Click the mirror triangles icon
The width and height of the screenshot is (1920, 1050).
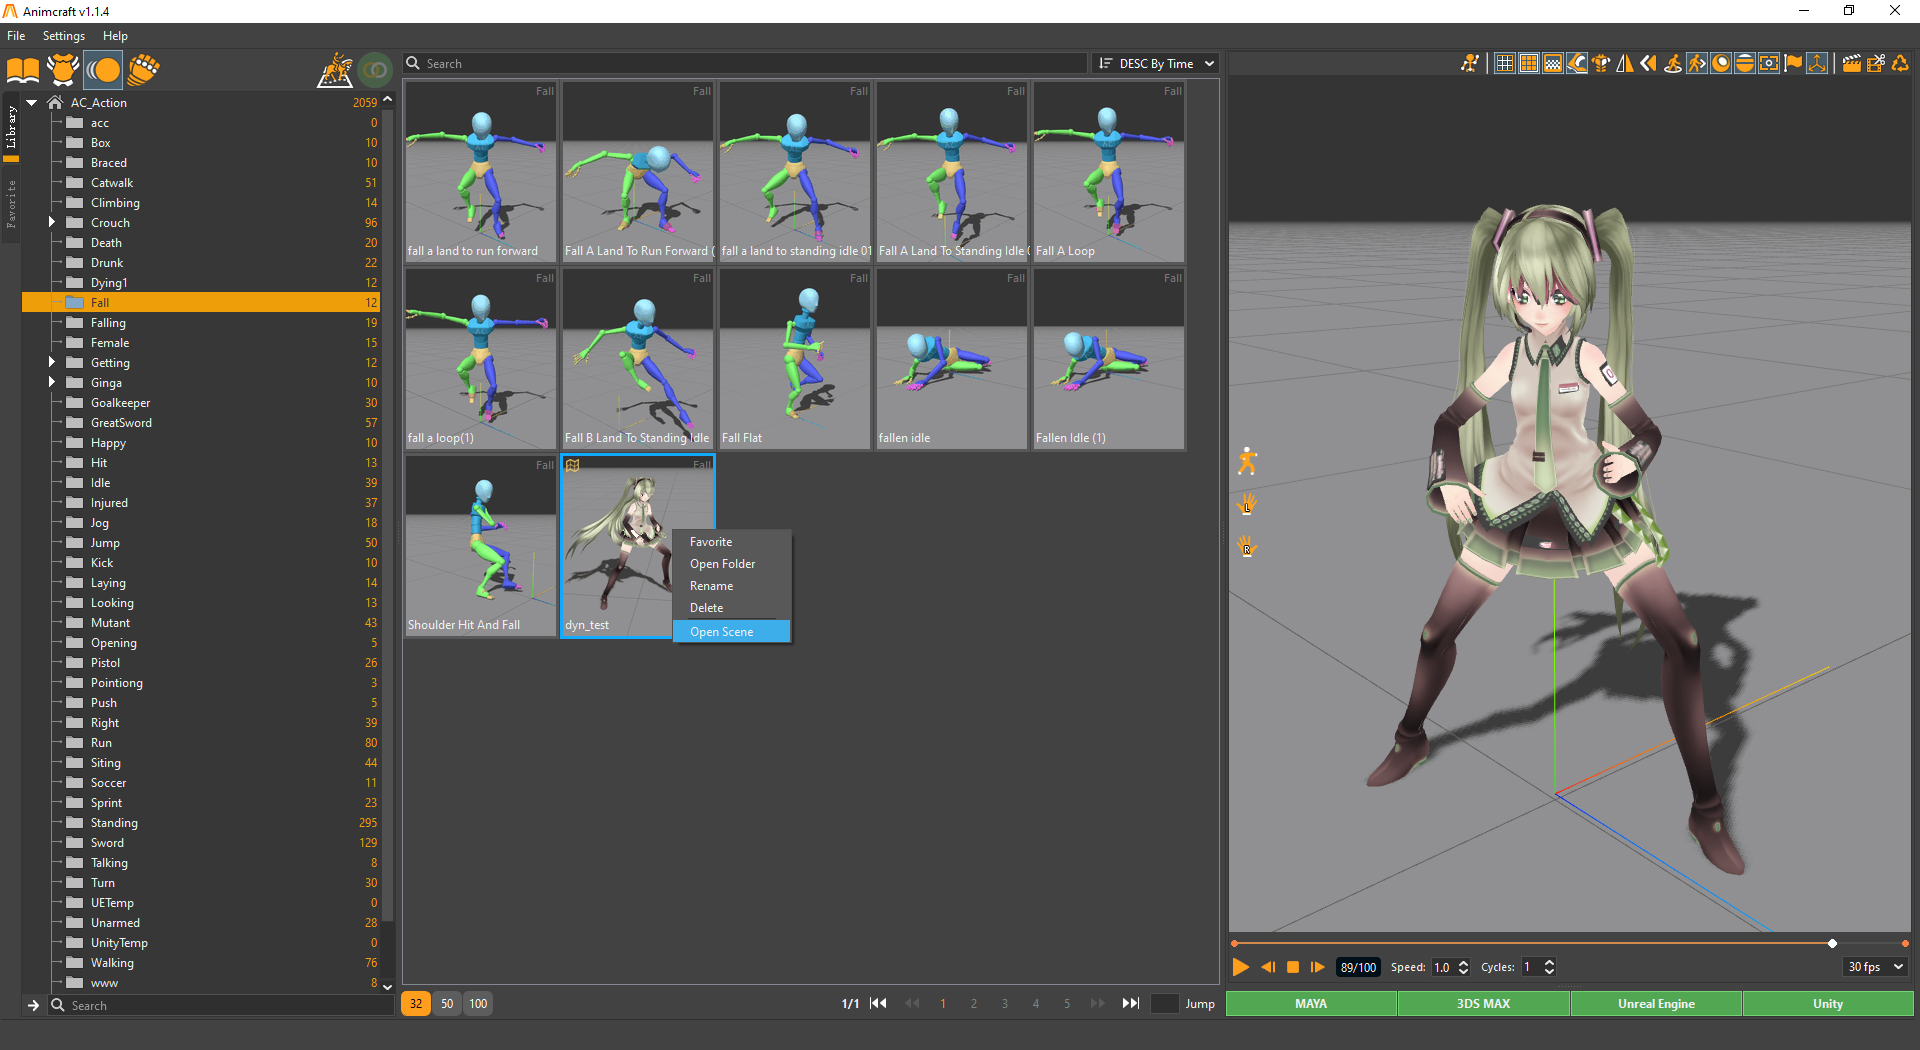(x=1625, y=63)
